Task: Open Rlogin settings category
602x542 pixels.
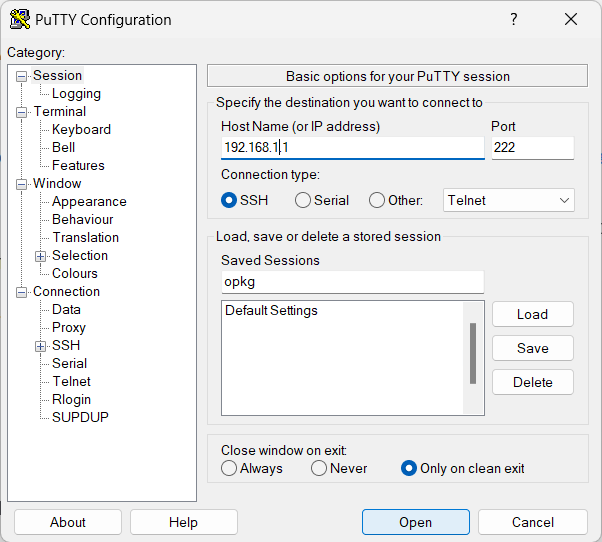Action: [x=71, y=400]
